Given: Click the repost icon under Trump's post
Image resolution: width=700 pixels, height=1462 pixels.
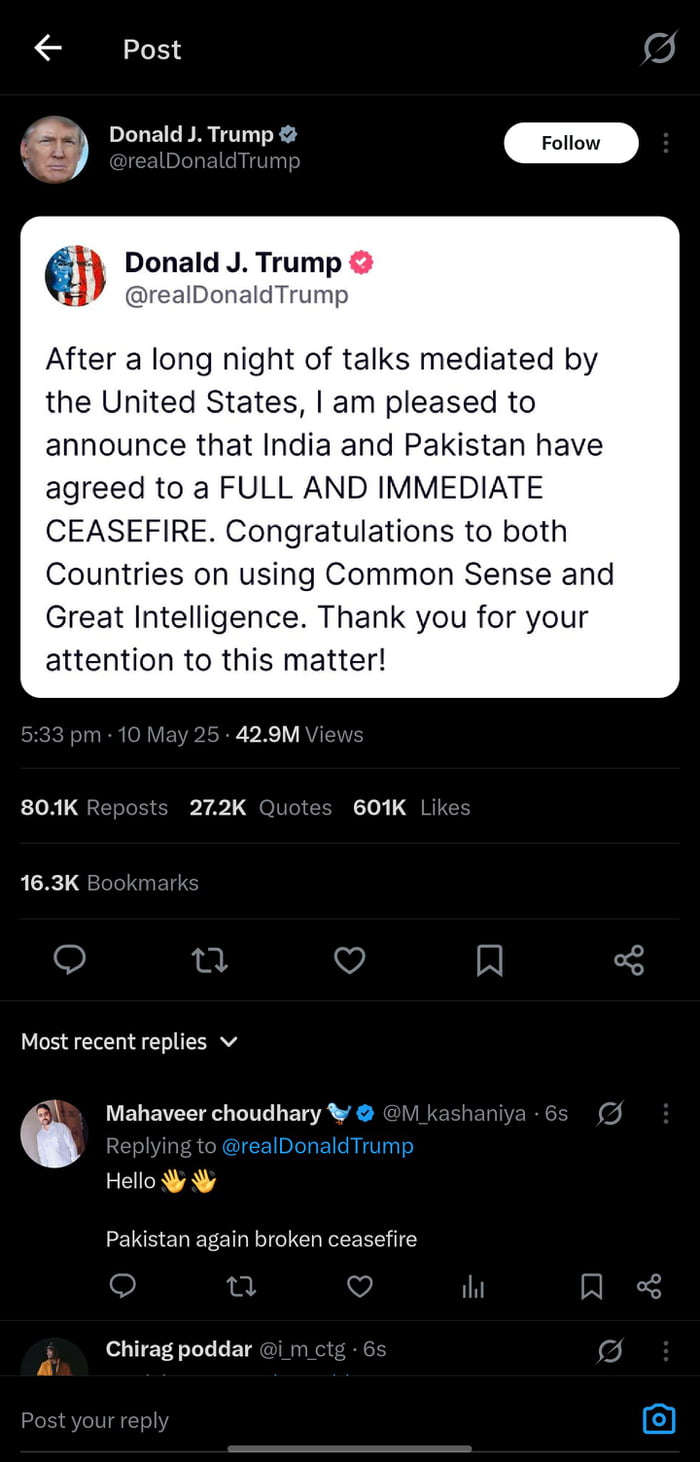Looking at the screenshot, I should (x=209, y=960).
